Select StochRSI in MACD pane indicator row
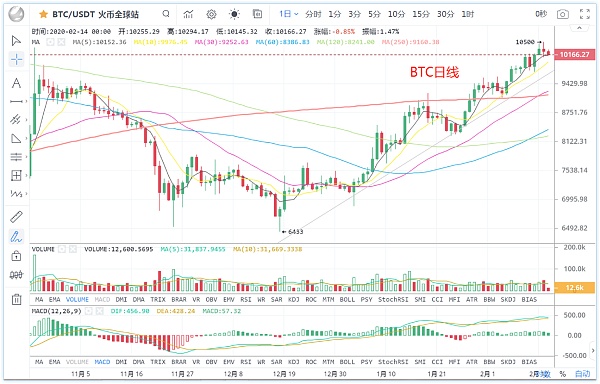Screen dimensions: 600x384 pos(393,361)
